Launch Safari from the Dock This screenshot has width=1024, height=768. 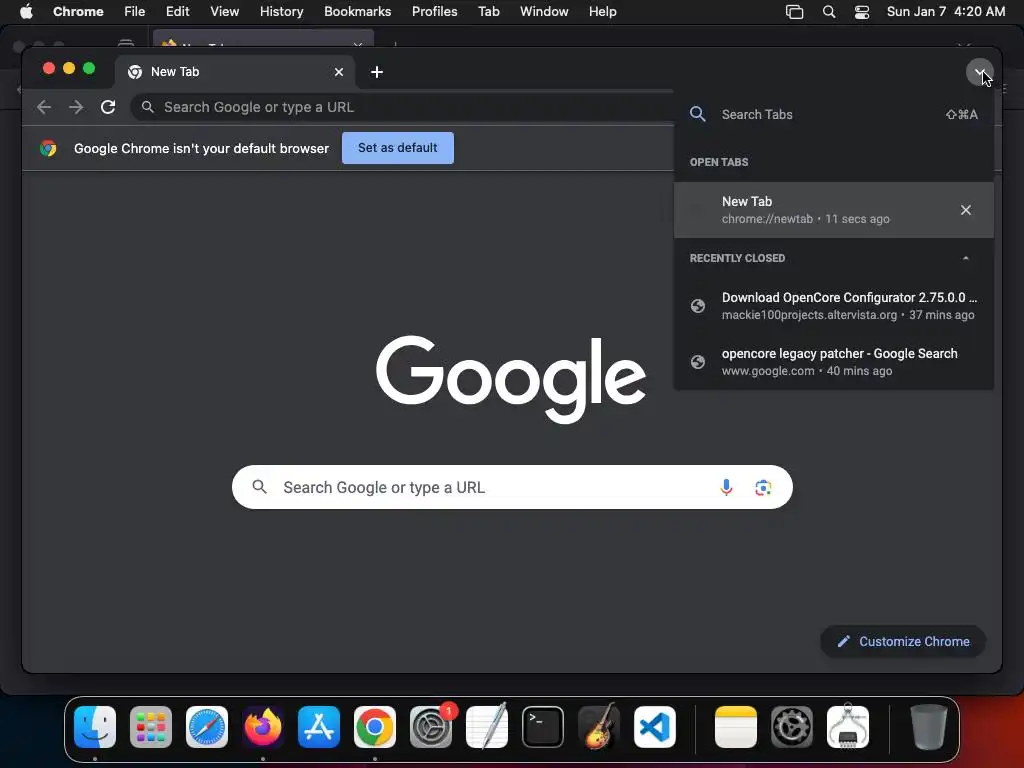click(207, 727)
